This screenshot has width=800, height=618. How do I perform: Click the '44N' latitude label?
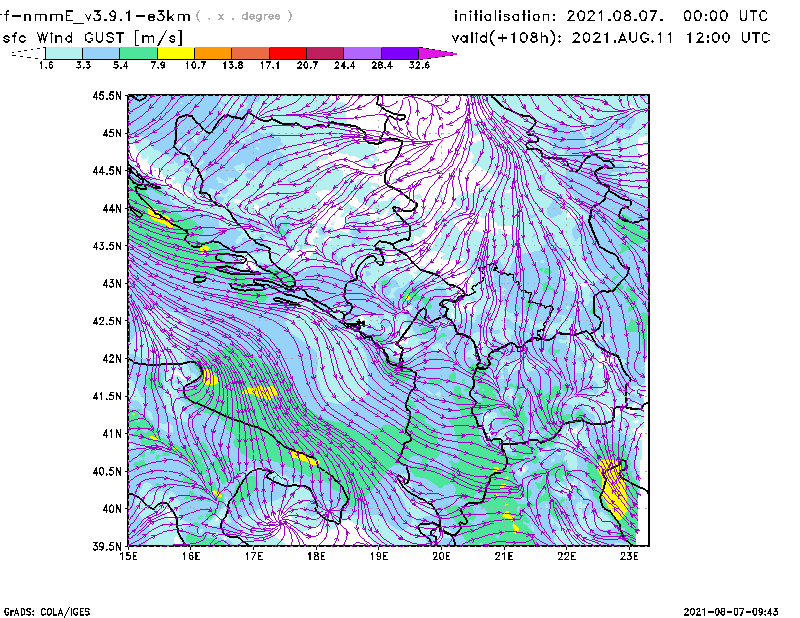click(112, 208)
